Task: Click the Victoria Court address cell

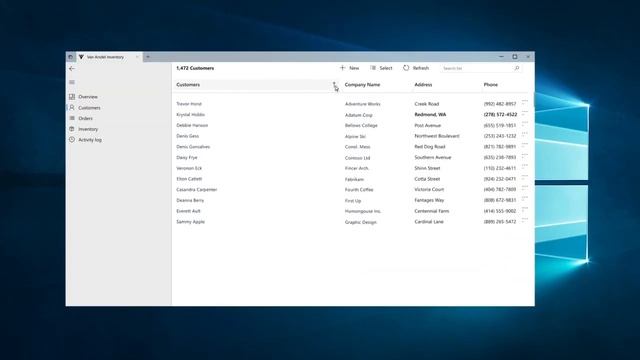Action: click(x=429, y=189)
